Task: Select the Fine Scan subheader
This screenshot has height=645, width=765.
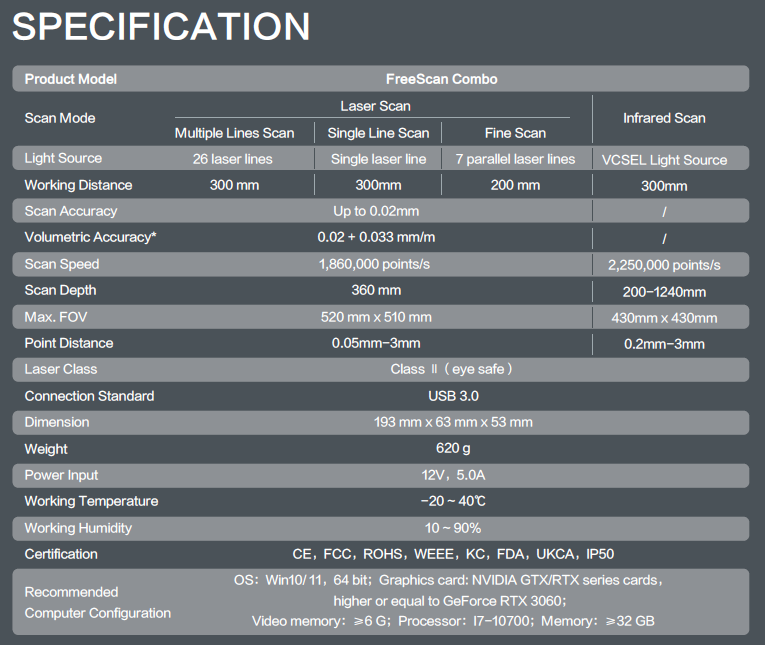Action: [x=515, y=133]
